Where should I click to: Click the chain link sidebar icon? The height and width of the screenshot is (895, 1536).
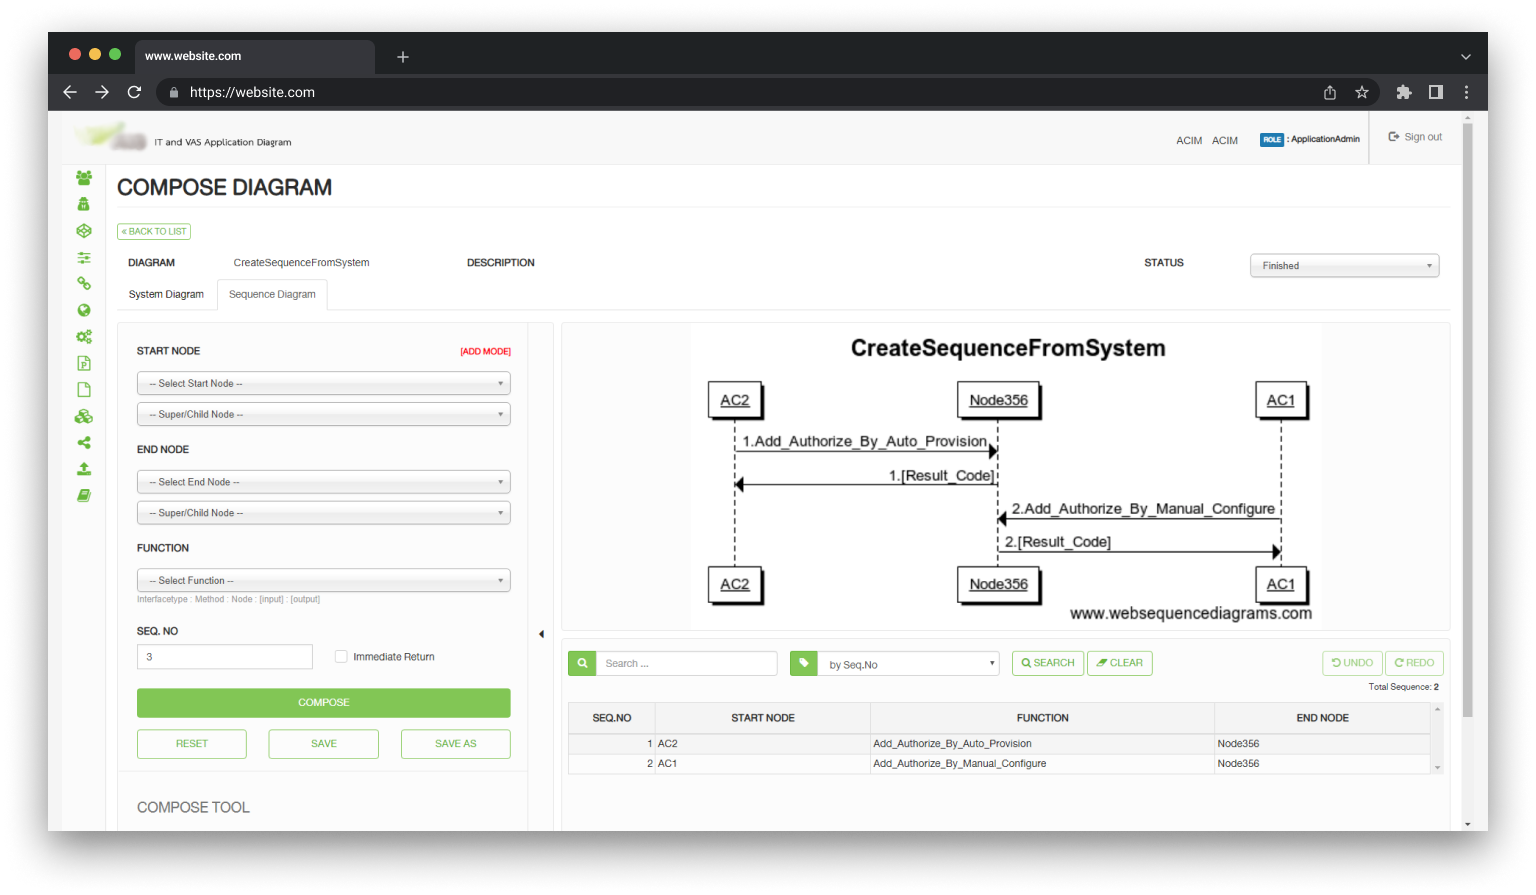pos(84,284)
